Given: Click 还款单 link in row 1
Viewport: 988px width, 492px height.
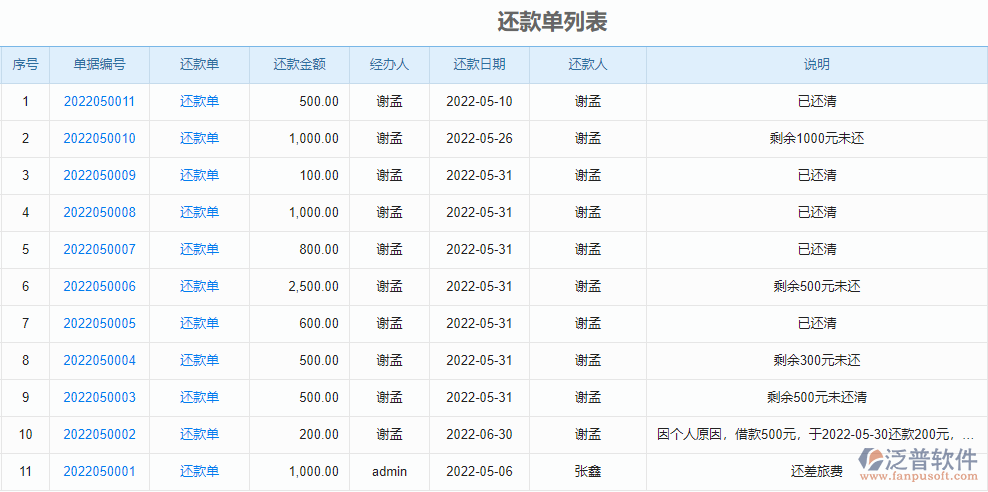Looking at the screenshot, I should pyautogui.click(x=199, y=101).
